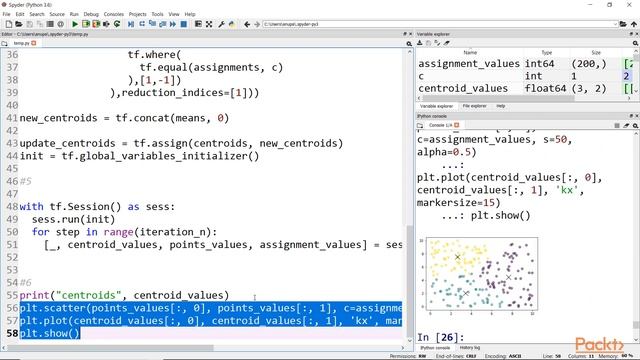Browse editor tabs folder icon

(x=4, y=43)
